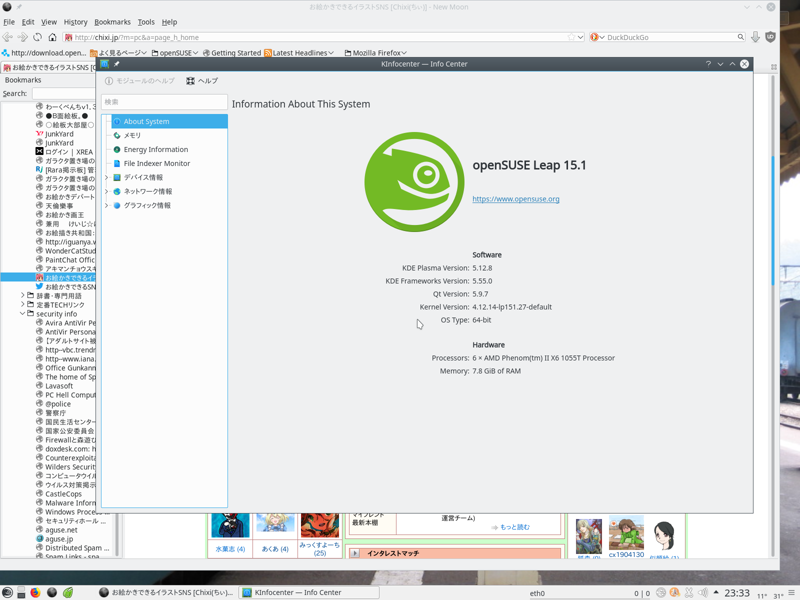Screen dimensions: 800x600
Task: Open the Tools menu
Action: [146, 21]
